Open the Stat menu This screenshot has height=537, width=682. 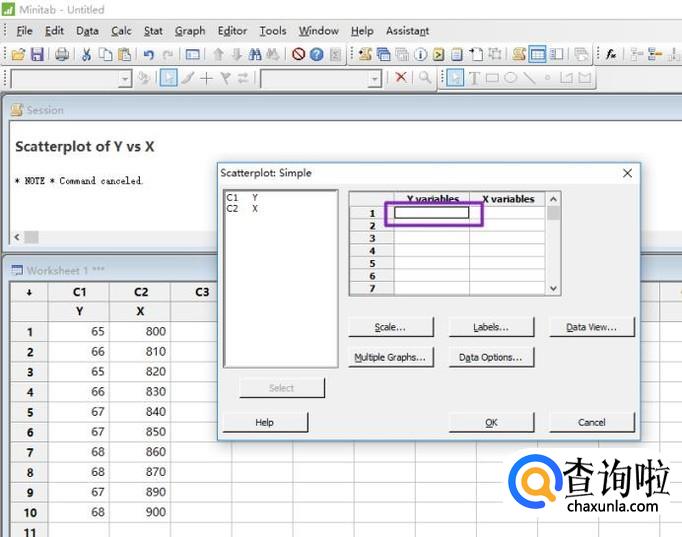click(x=153, y=31)
